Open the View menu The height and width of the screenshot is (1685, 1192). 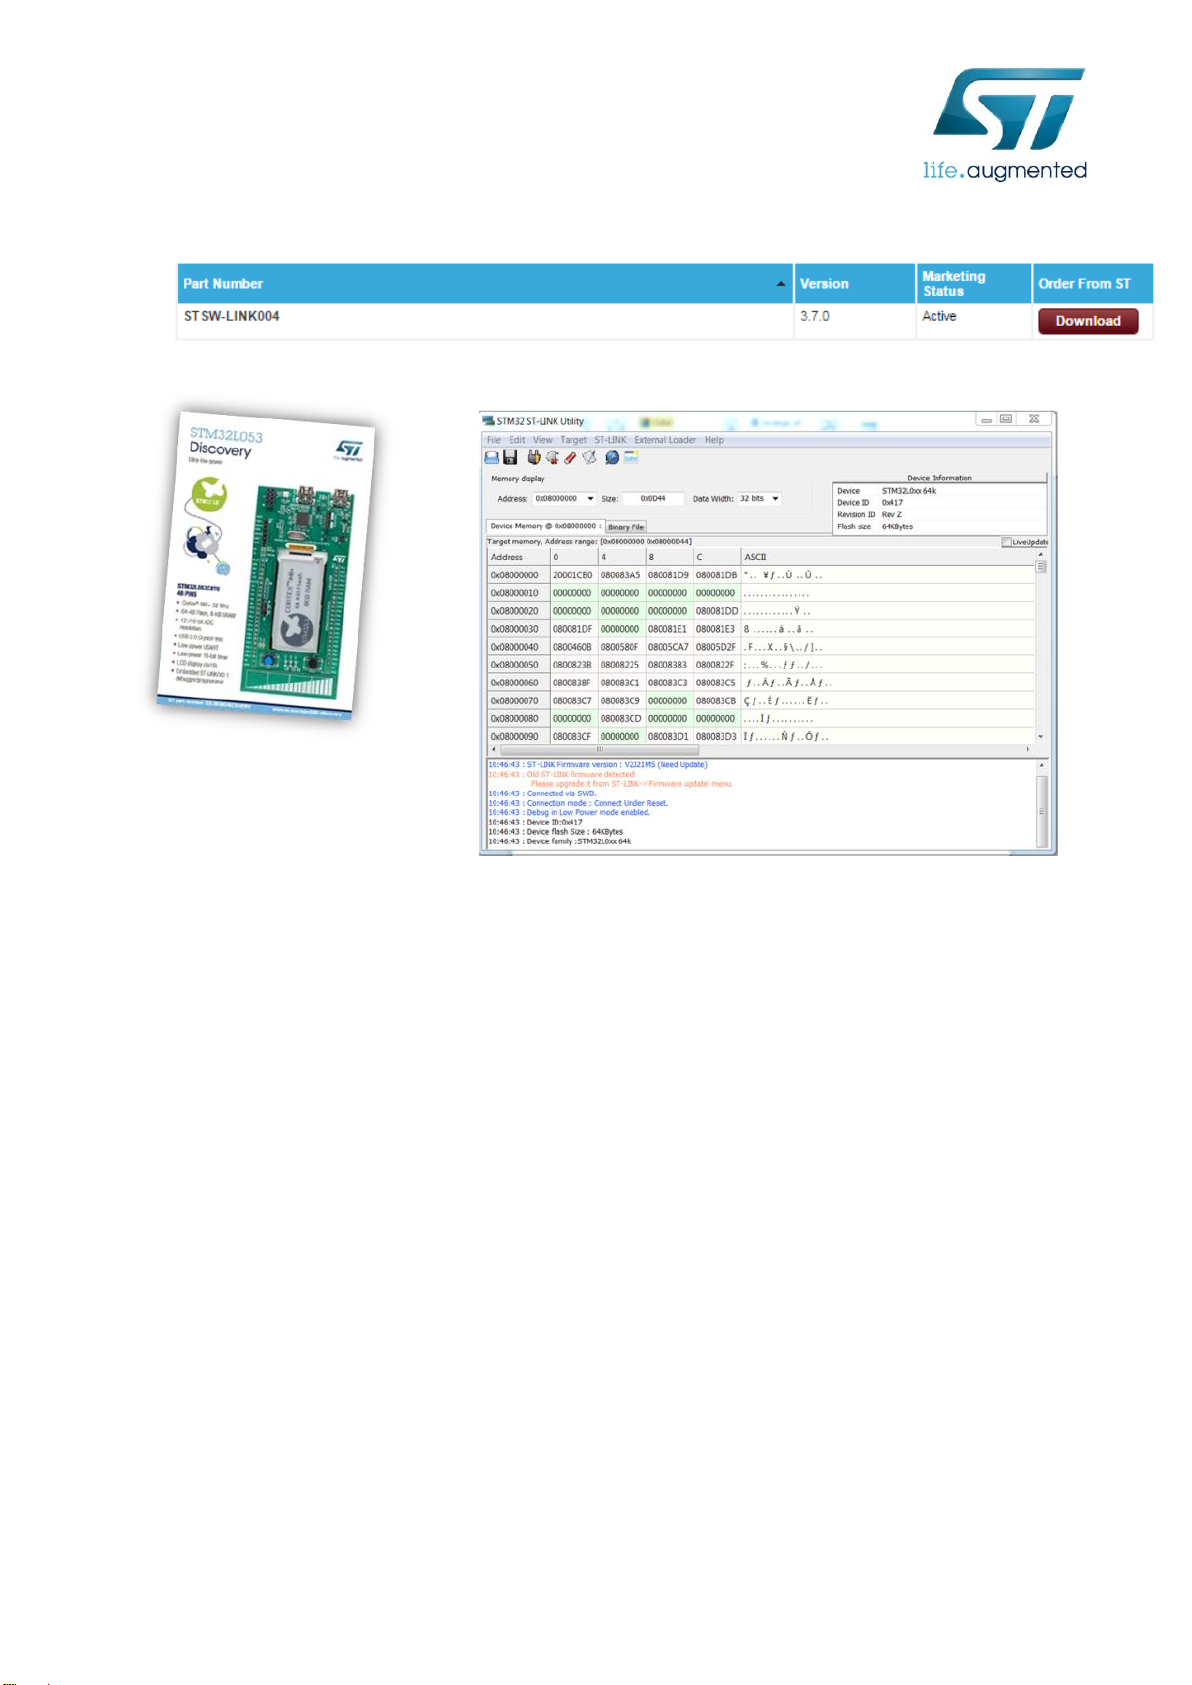pos(542,440)
